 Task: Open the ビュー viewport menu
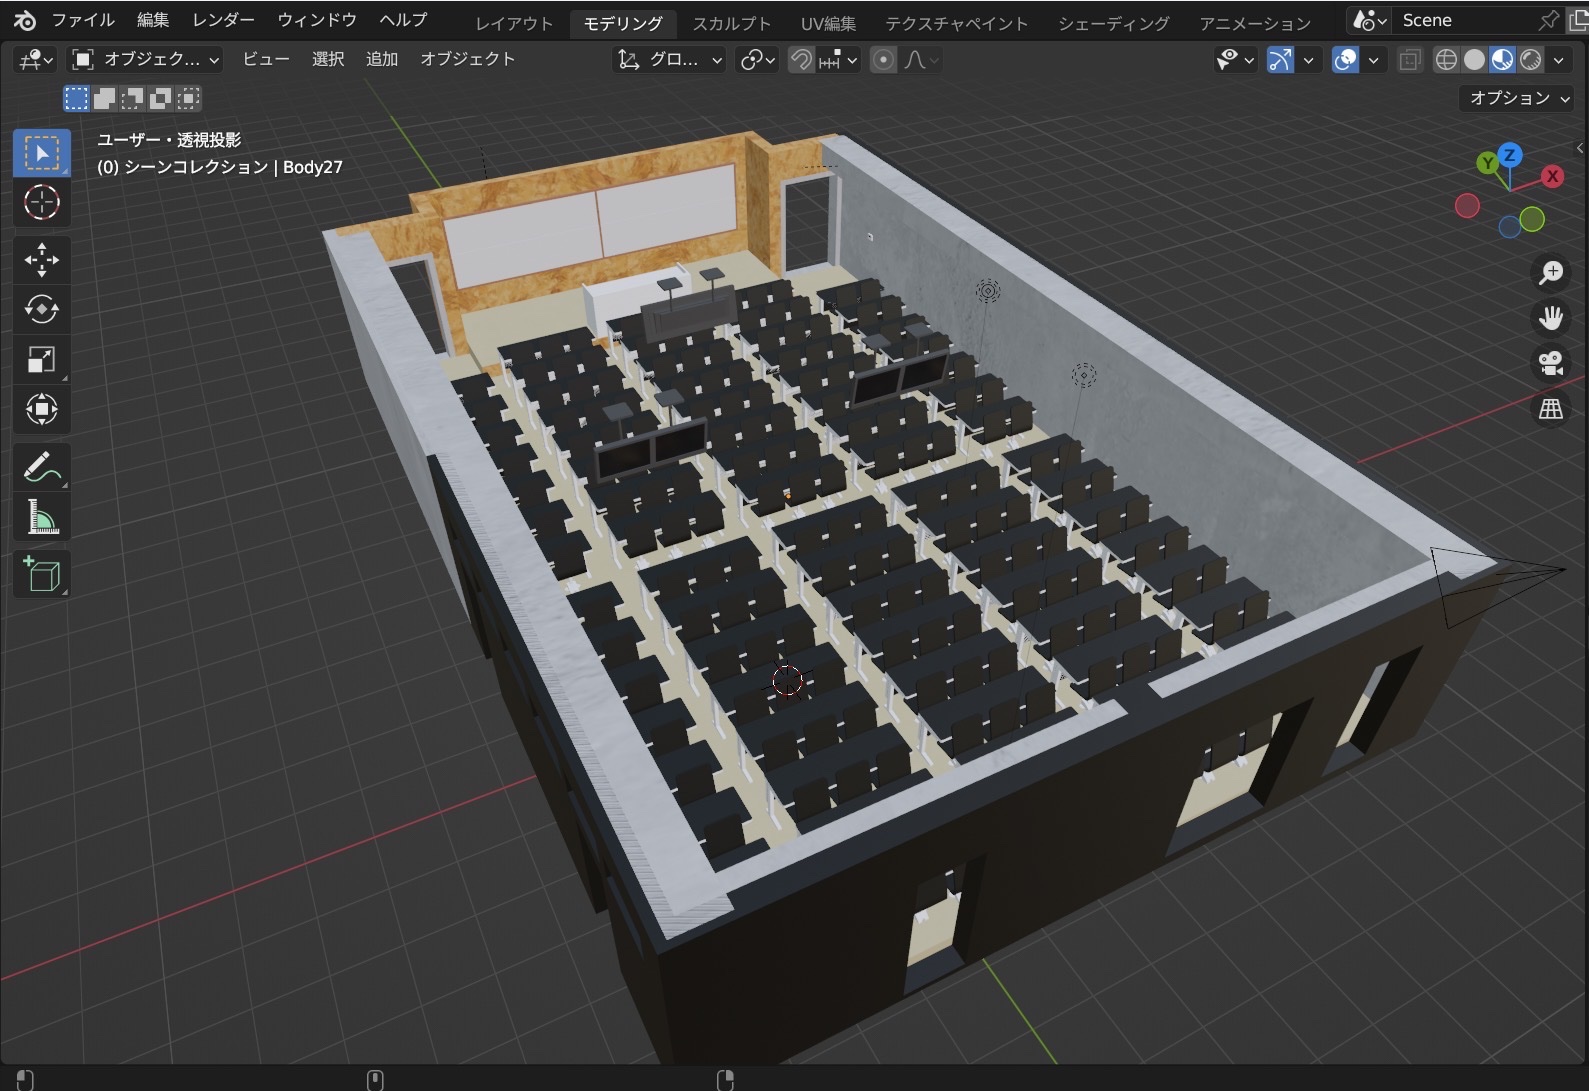coord(266,60)
